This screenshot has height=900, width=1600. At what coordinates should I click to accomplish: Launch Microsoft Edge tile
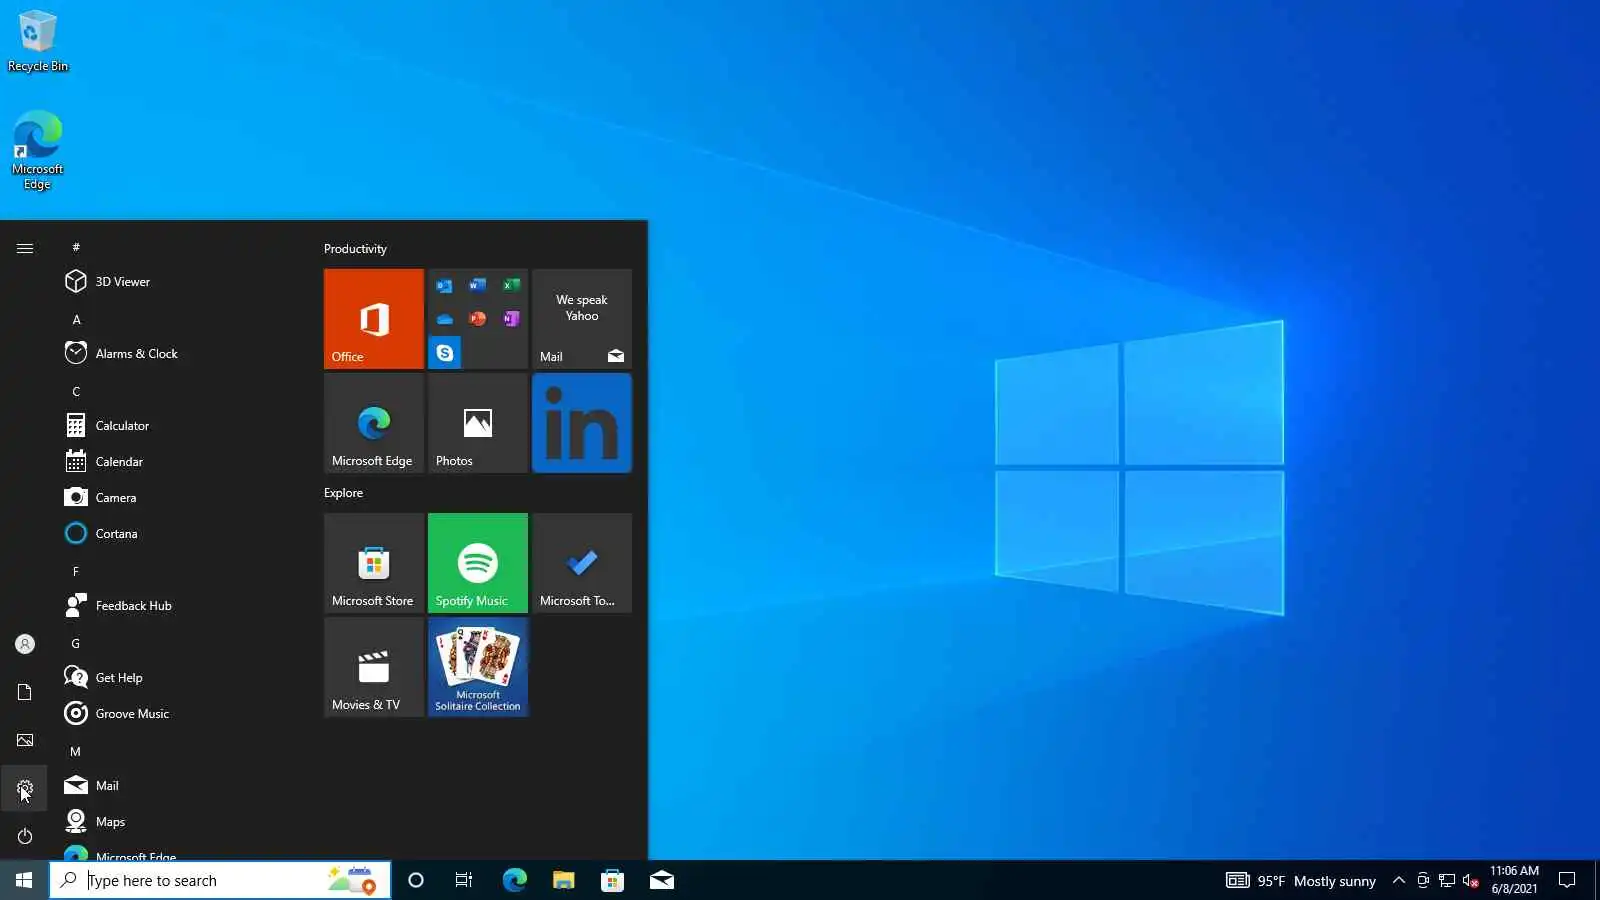pos(374,423)
